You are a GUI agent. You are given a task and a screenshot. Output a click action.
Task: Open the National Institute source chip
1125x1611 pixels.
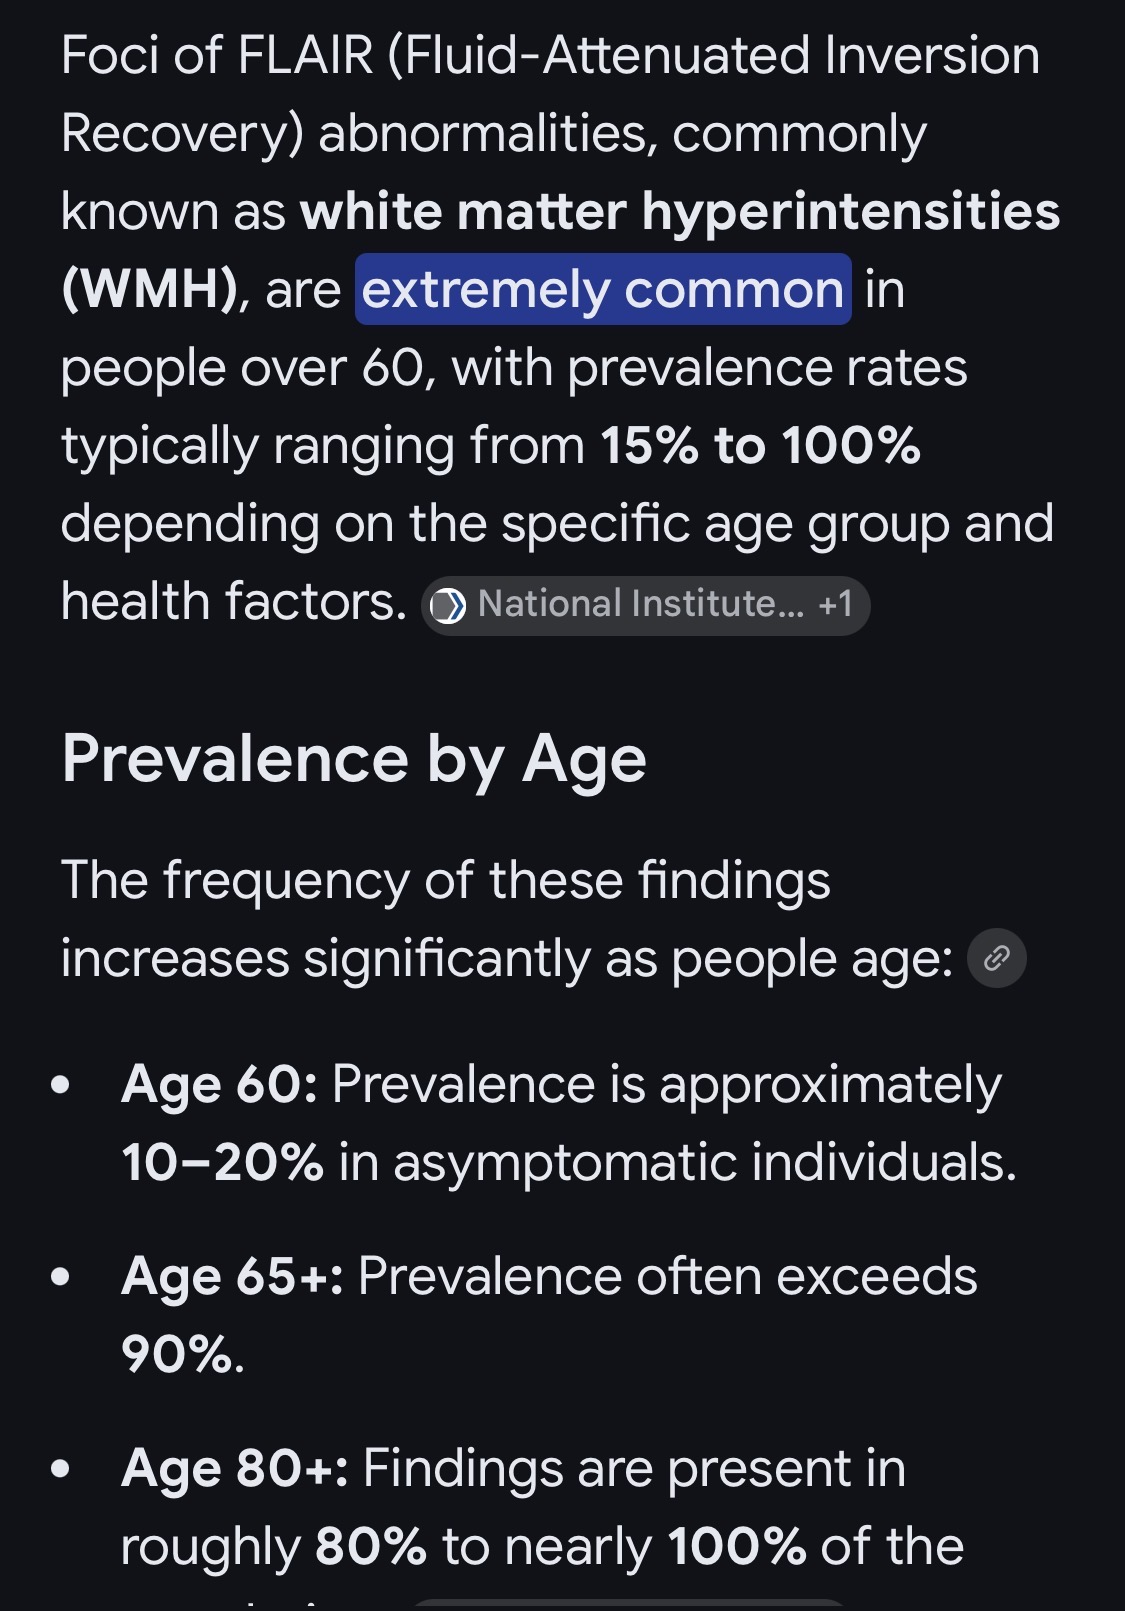[640, 605]
